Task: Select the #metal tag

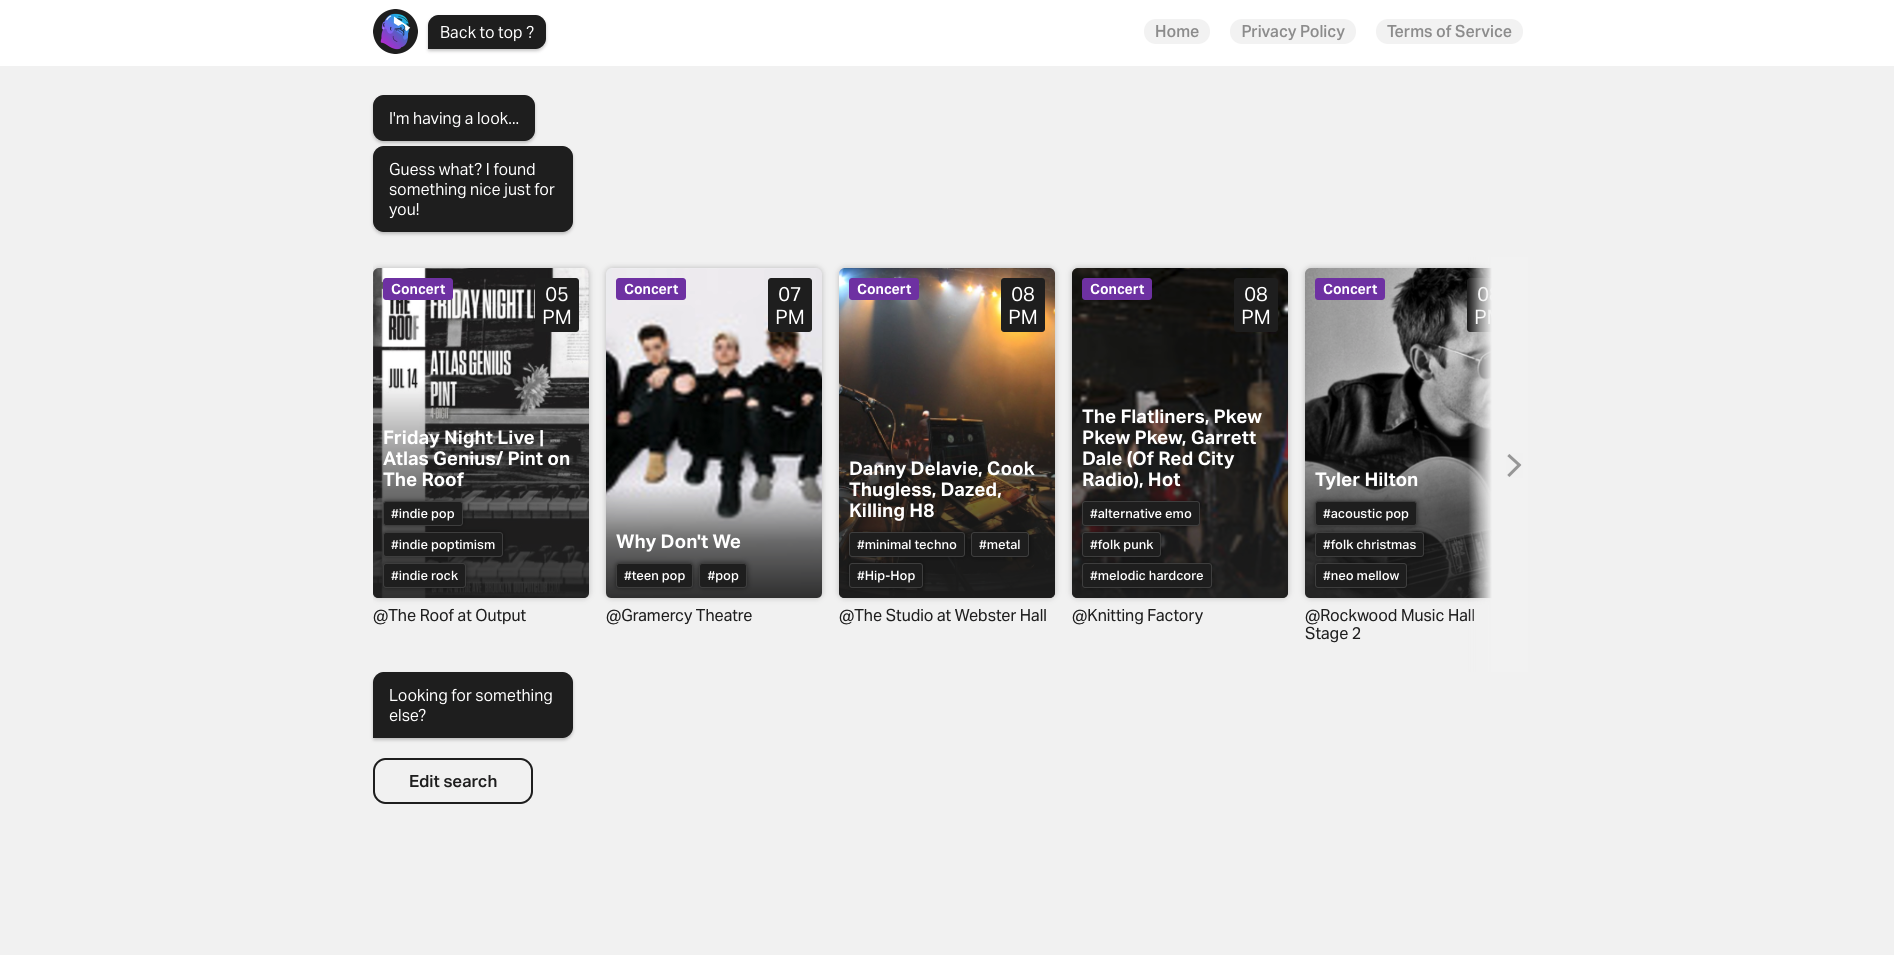Action: pyautogui.click(x=1000, y=545)
